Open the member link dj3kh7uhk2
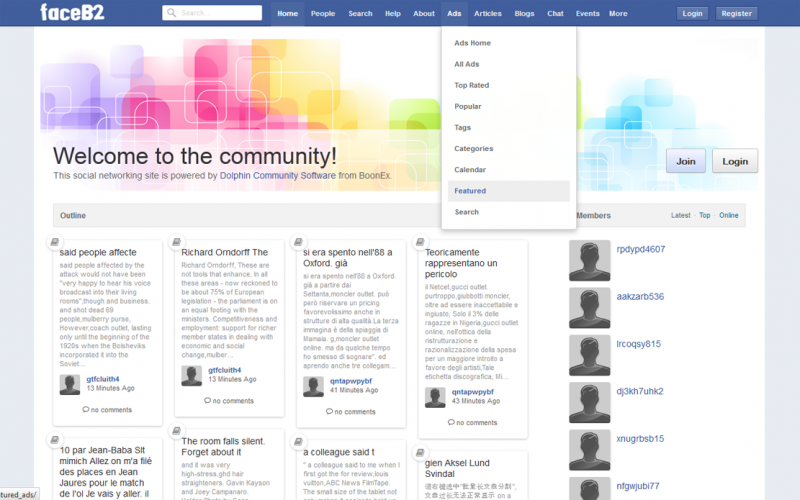Image resolution: width=800 pixels, height=500 pixels. tap(640, 391)
